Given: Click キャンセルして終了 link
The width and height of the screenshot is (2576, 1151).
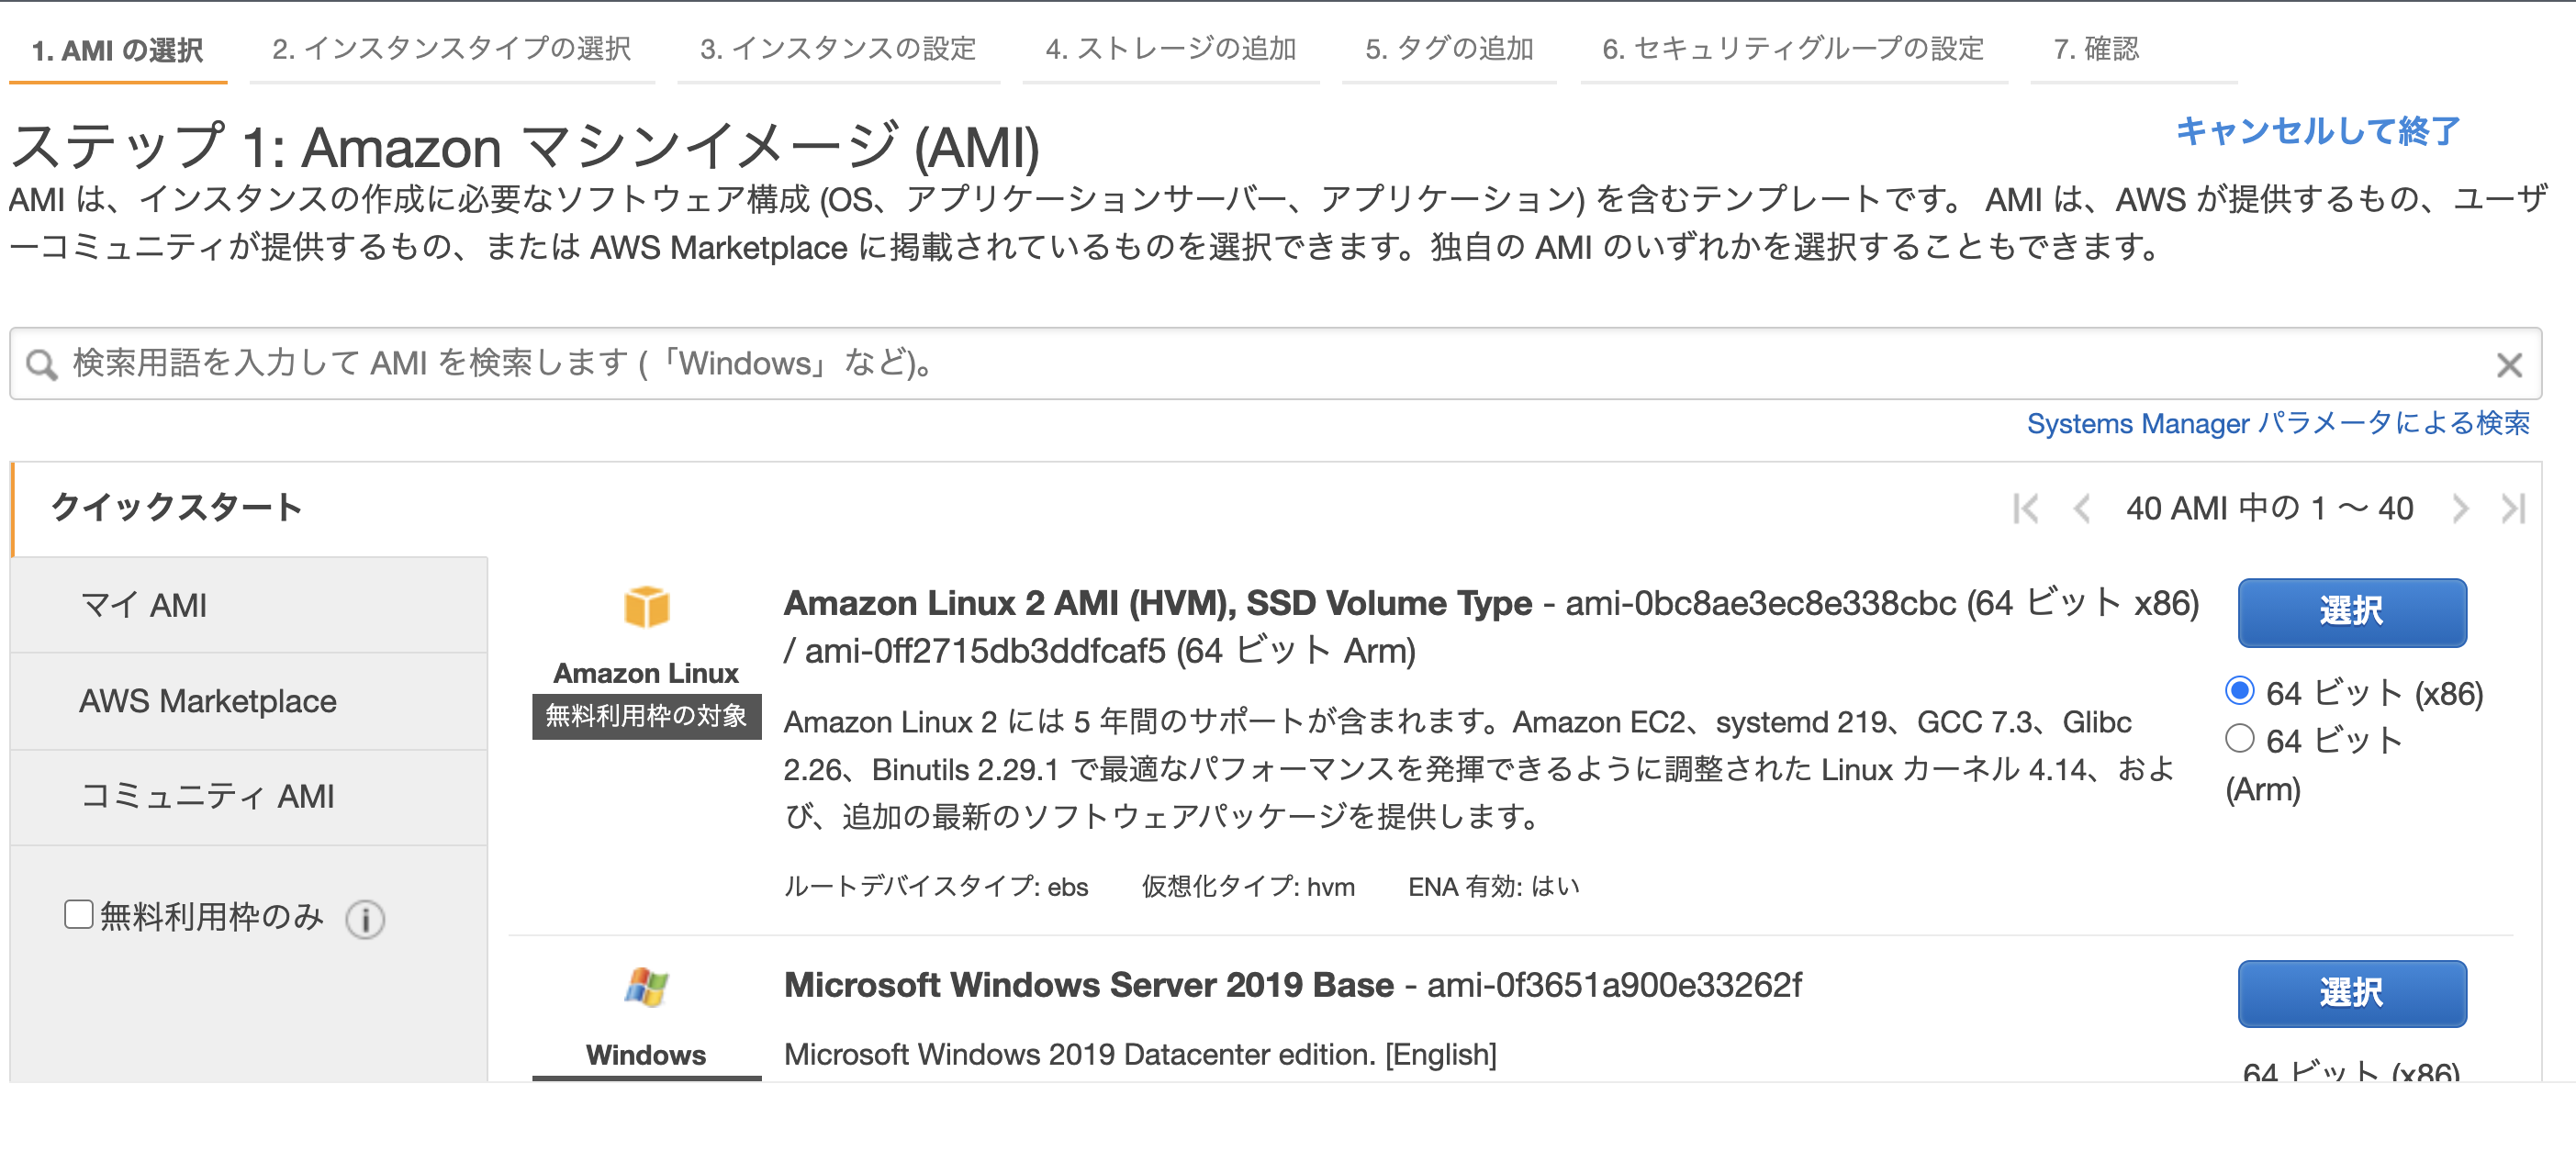Looking at the screenshot, I should pos(2317,131).
